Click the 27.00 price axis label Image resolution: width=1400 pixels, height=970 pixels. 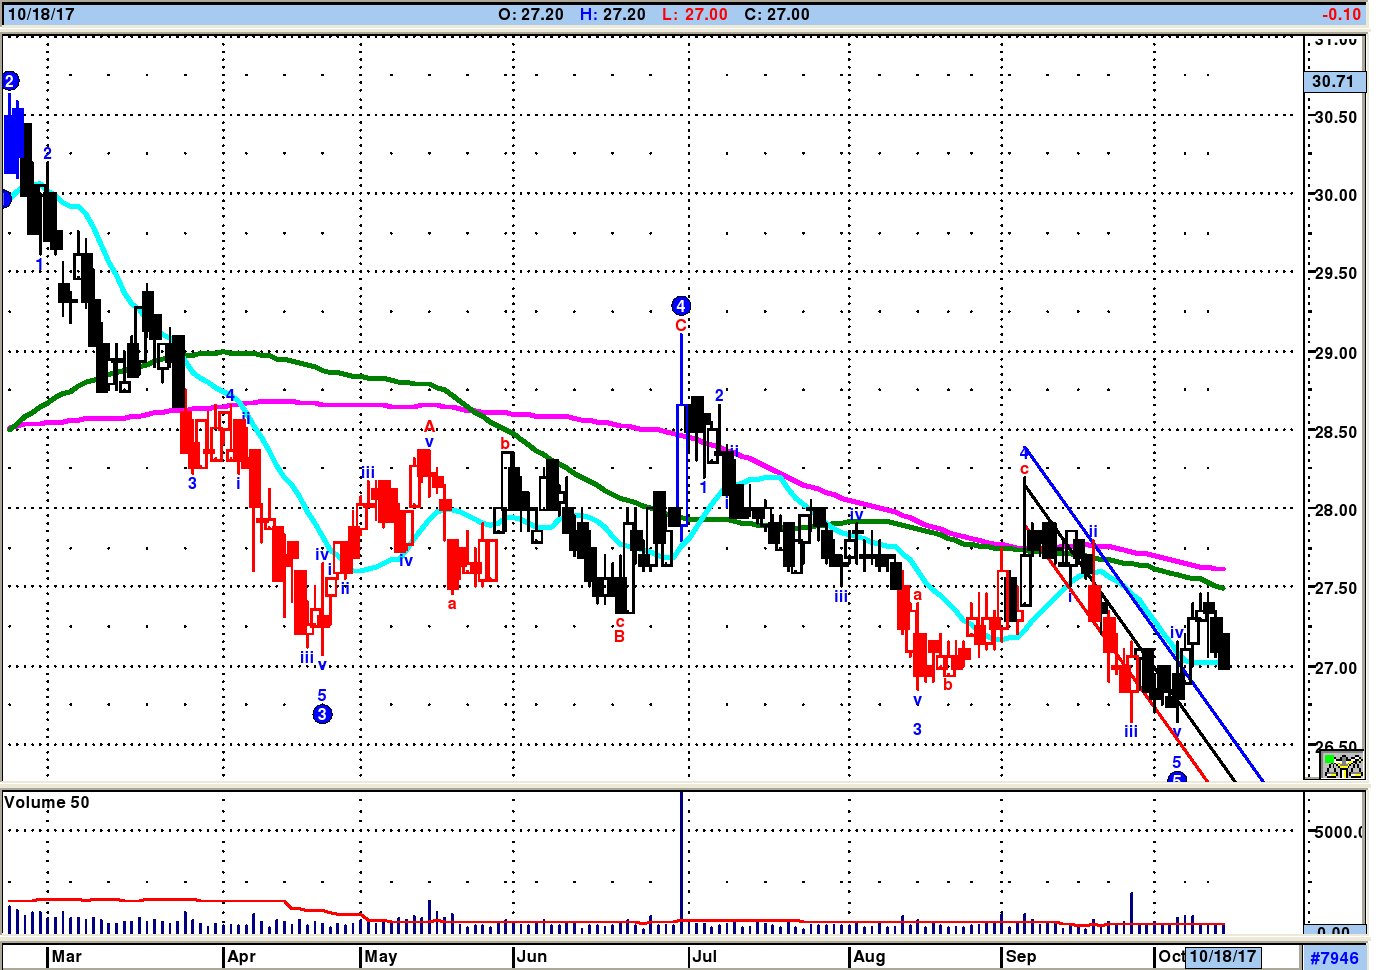pos(1336,668)
